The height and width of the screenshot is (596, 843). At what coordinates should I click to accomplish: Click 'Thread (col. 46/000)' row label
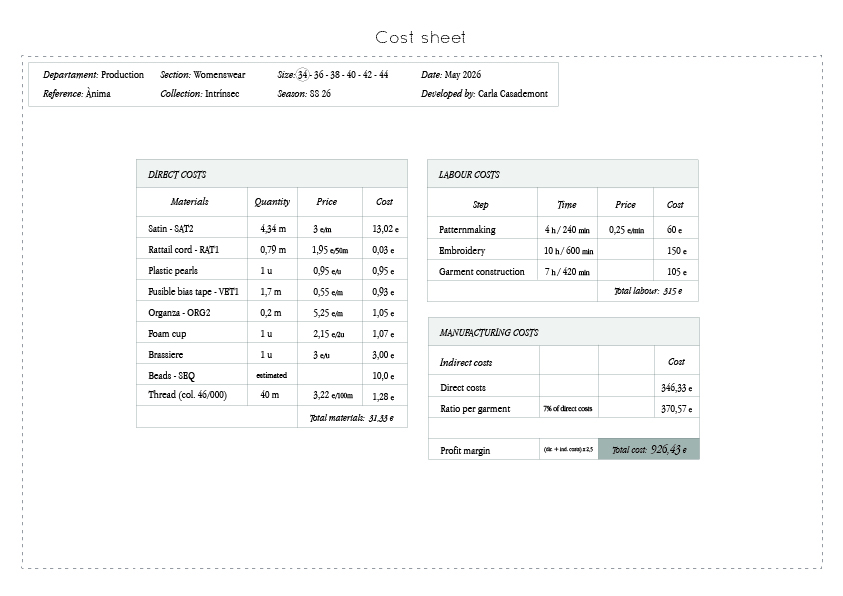tap(187, 394)
